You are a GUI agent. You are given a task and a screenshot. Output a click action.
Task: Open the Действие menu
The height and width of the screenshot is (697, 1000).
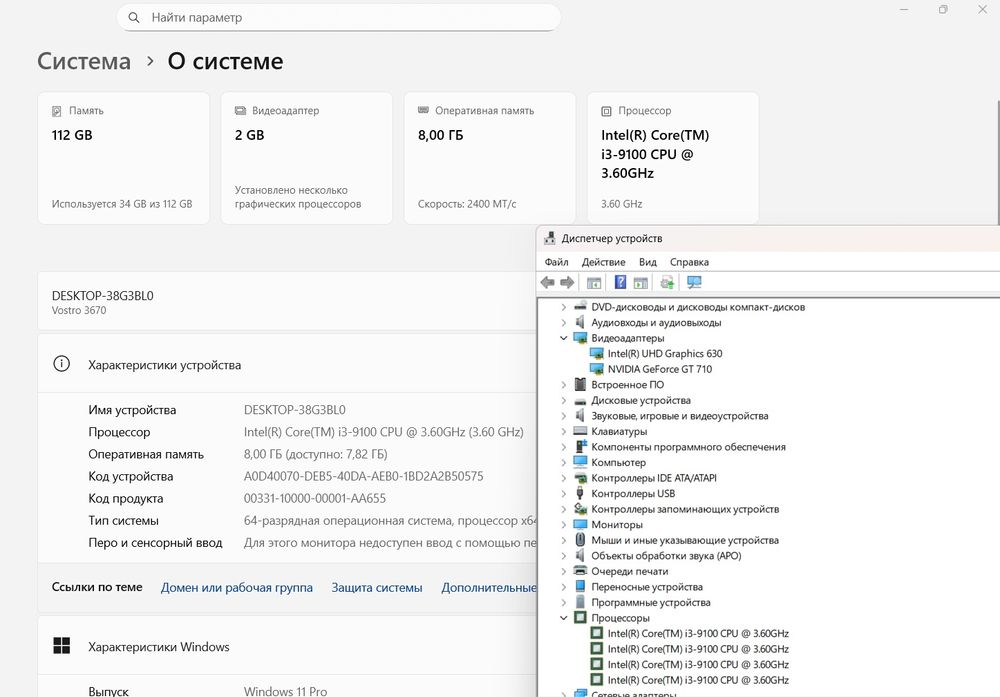[x=603, y=262]
